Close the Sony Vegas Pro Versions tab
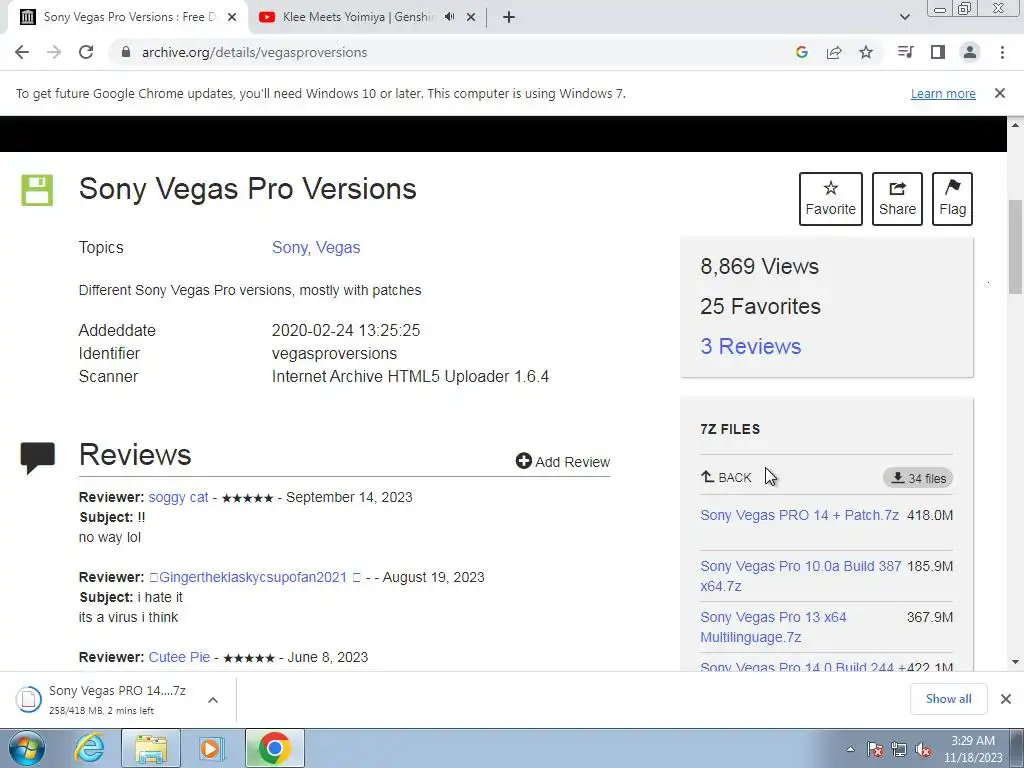The width and height of the screenshot is (1024, 768). (x=232, y=17)
